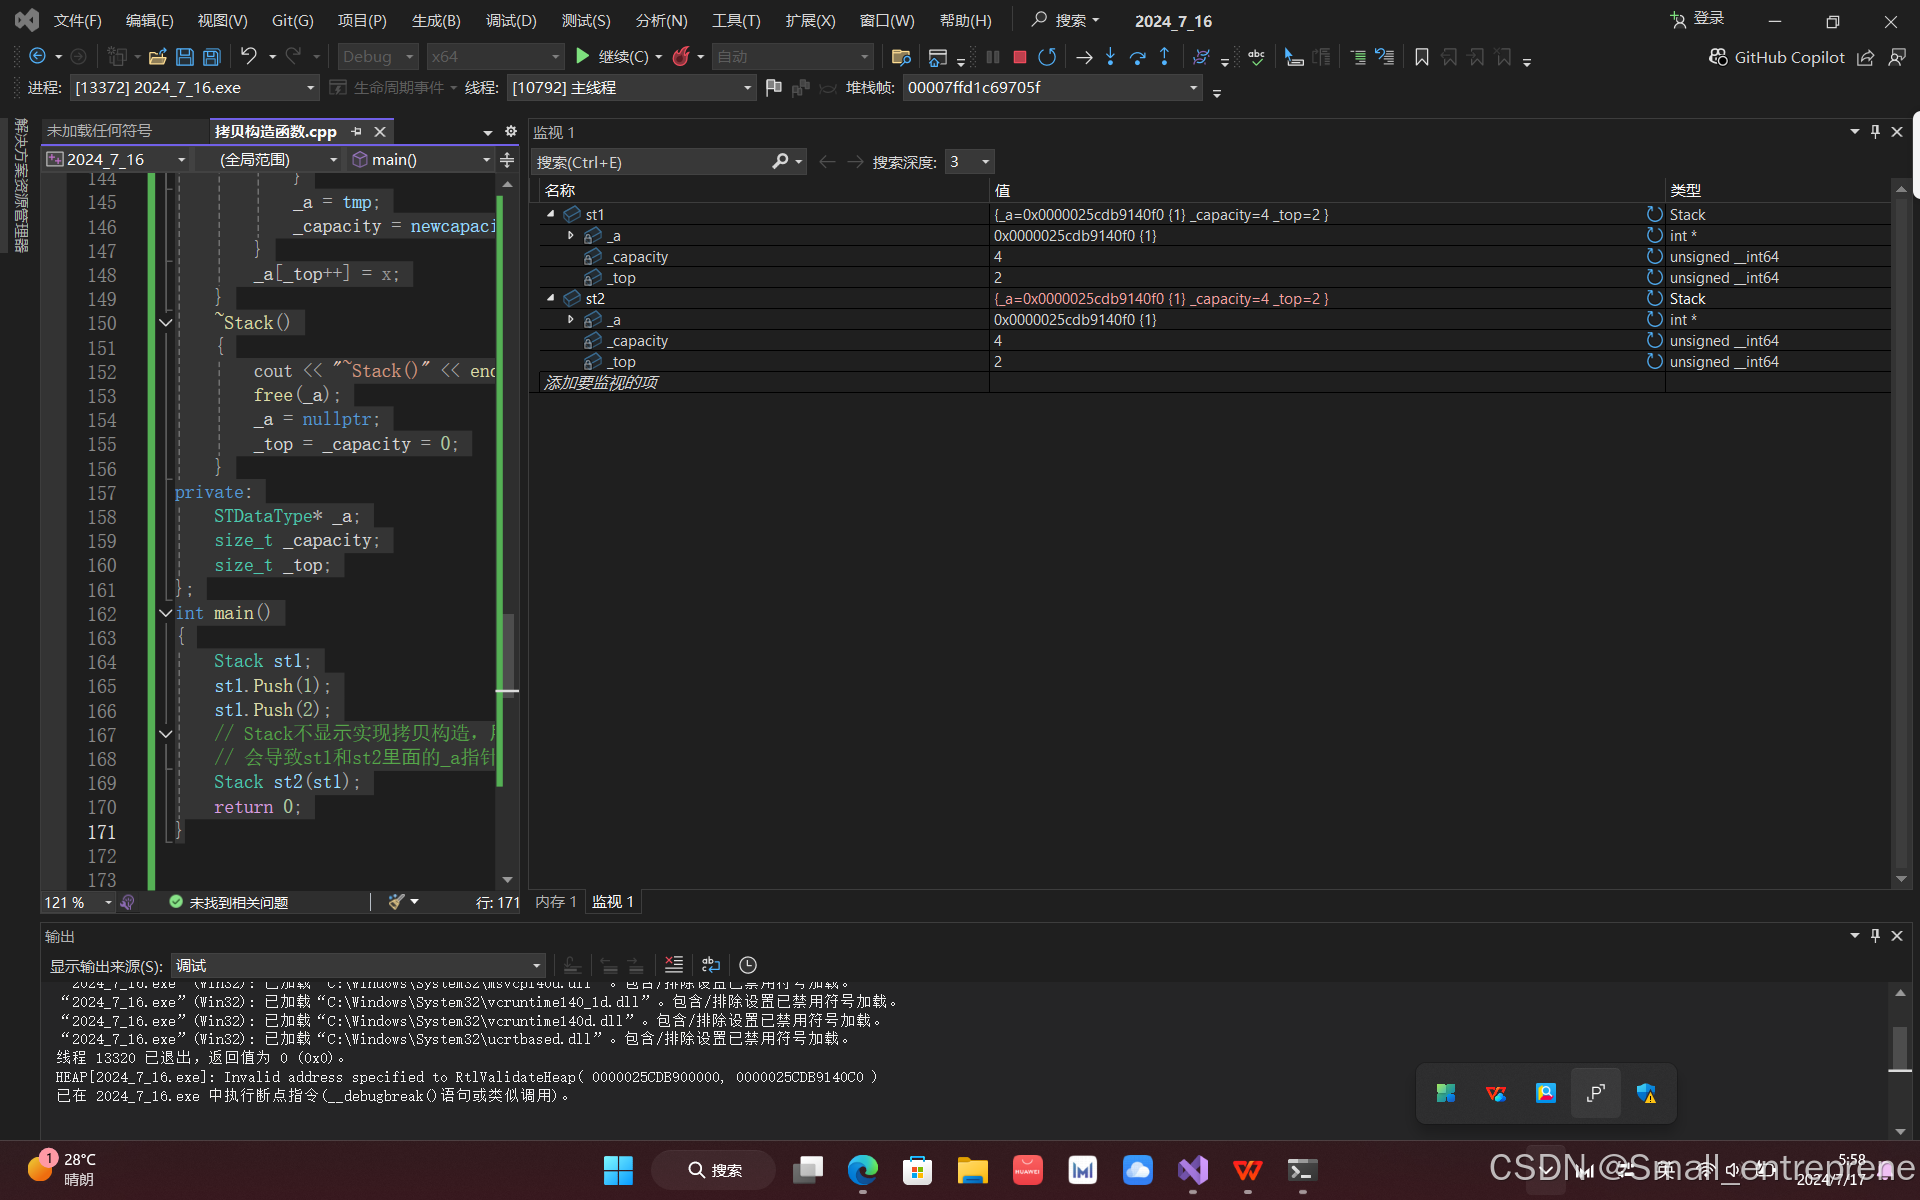
Task: Click the share icon next to Copilot
Action: tap(1865, 57)
